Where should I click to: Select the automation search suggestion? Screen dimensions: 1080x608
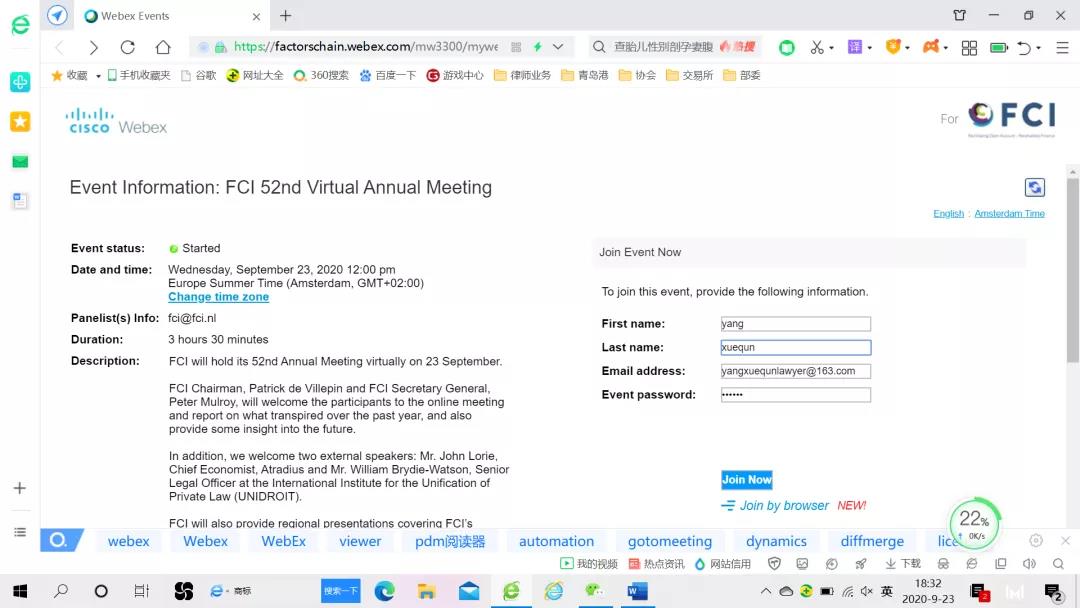(557, 541)
